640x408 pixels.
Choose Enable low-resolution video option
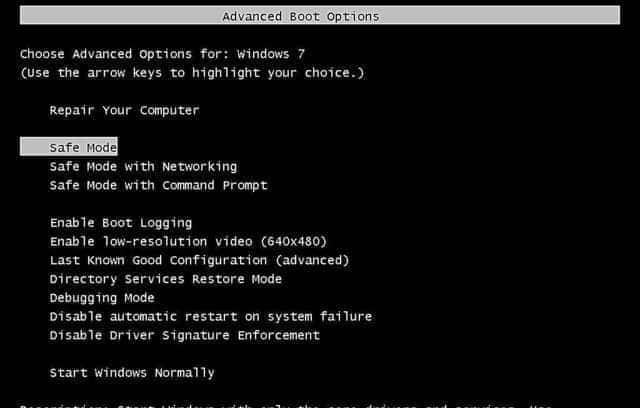pyautogui.click(x=188, y=241)
